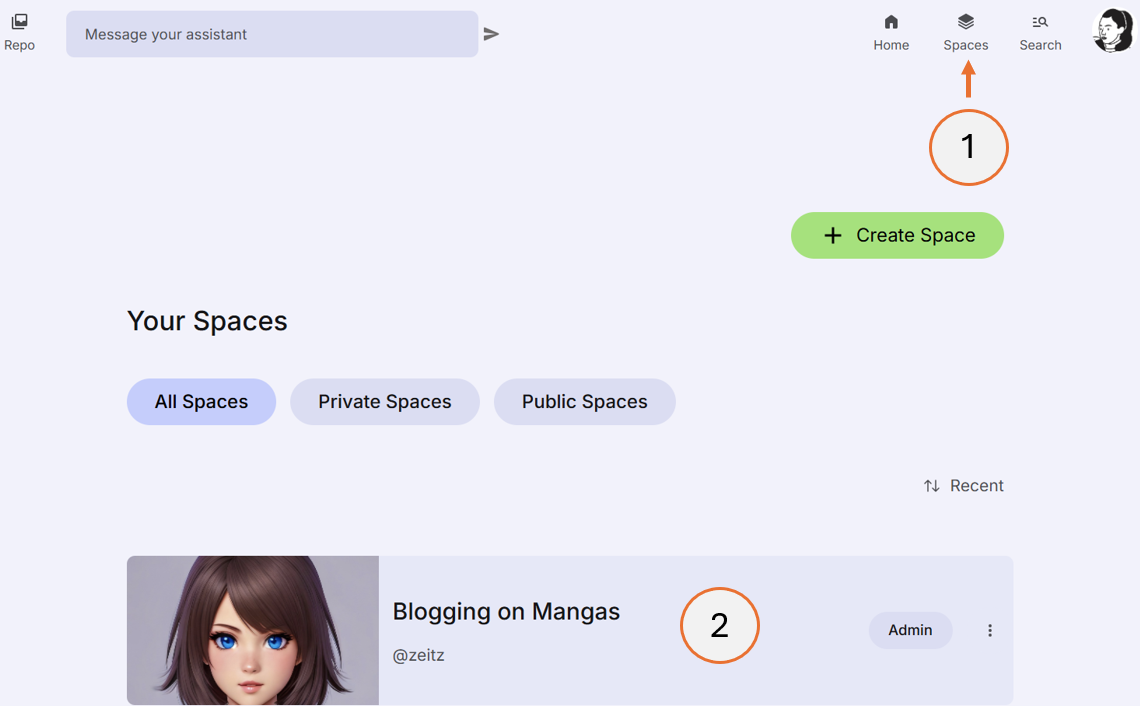Image resolution: width=1140 pixels, height=706 pixels.
Task: Open the Blogging on Mangas space link
Action: tap(506, 611)
